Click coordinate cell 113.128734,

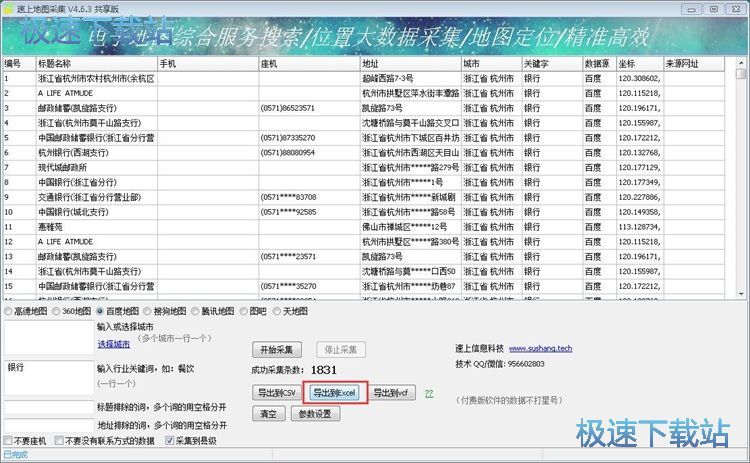pyautogui.click(x=639, y=227)
